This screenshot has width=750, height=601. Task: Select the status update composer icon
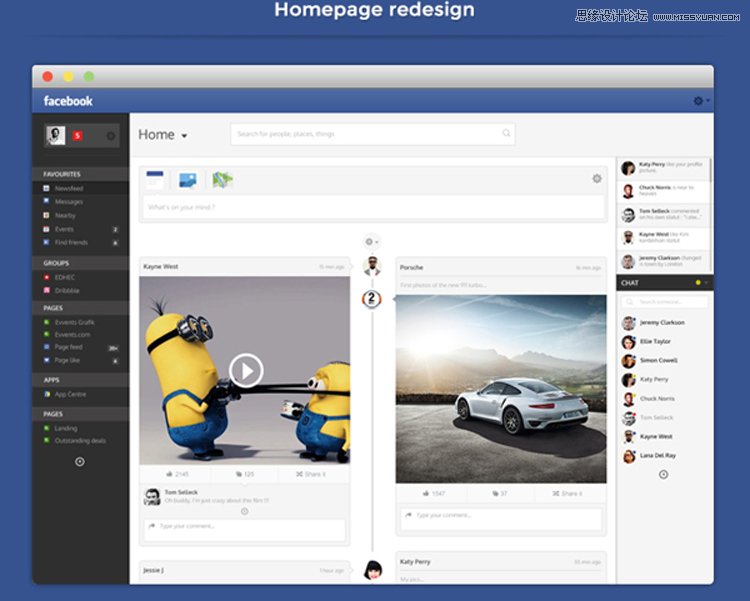155,180
